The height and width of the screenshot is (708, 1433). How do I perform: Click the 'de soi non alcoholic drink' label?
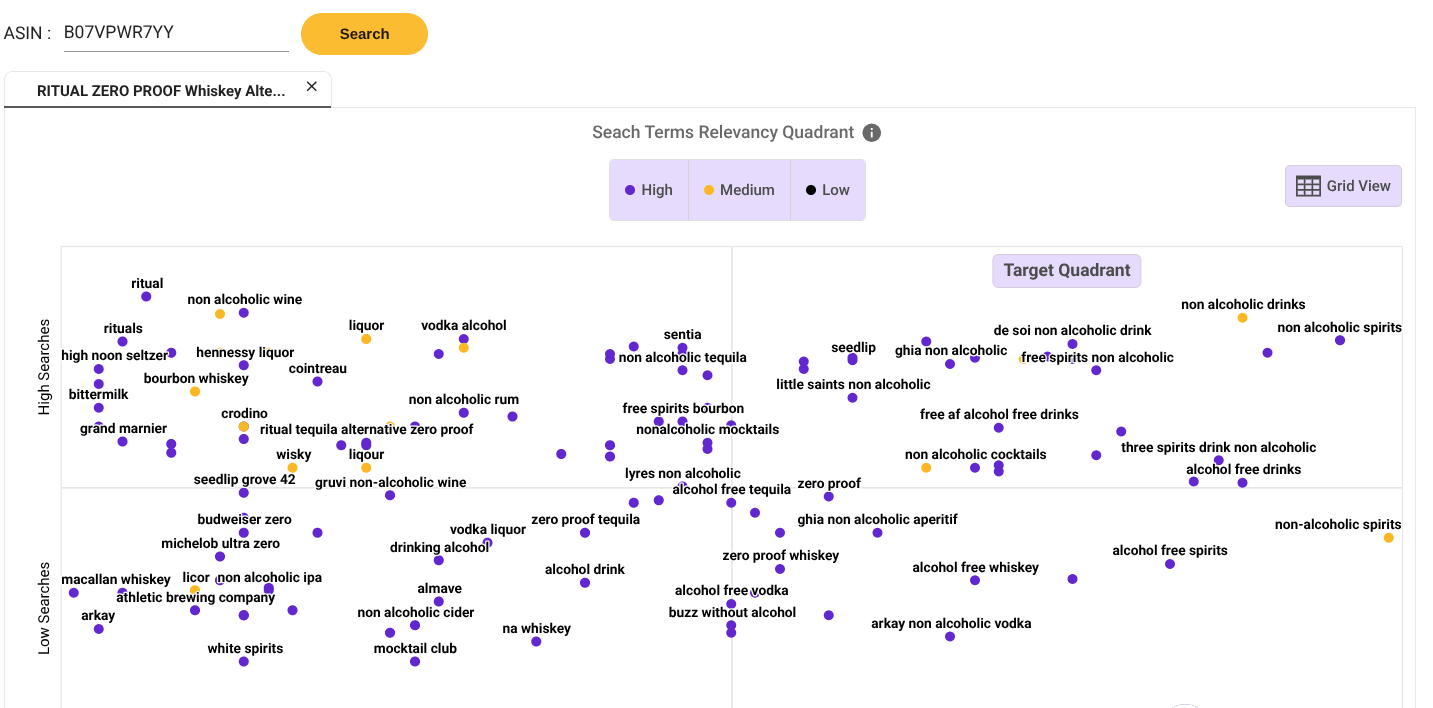pos(1072,331)
